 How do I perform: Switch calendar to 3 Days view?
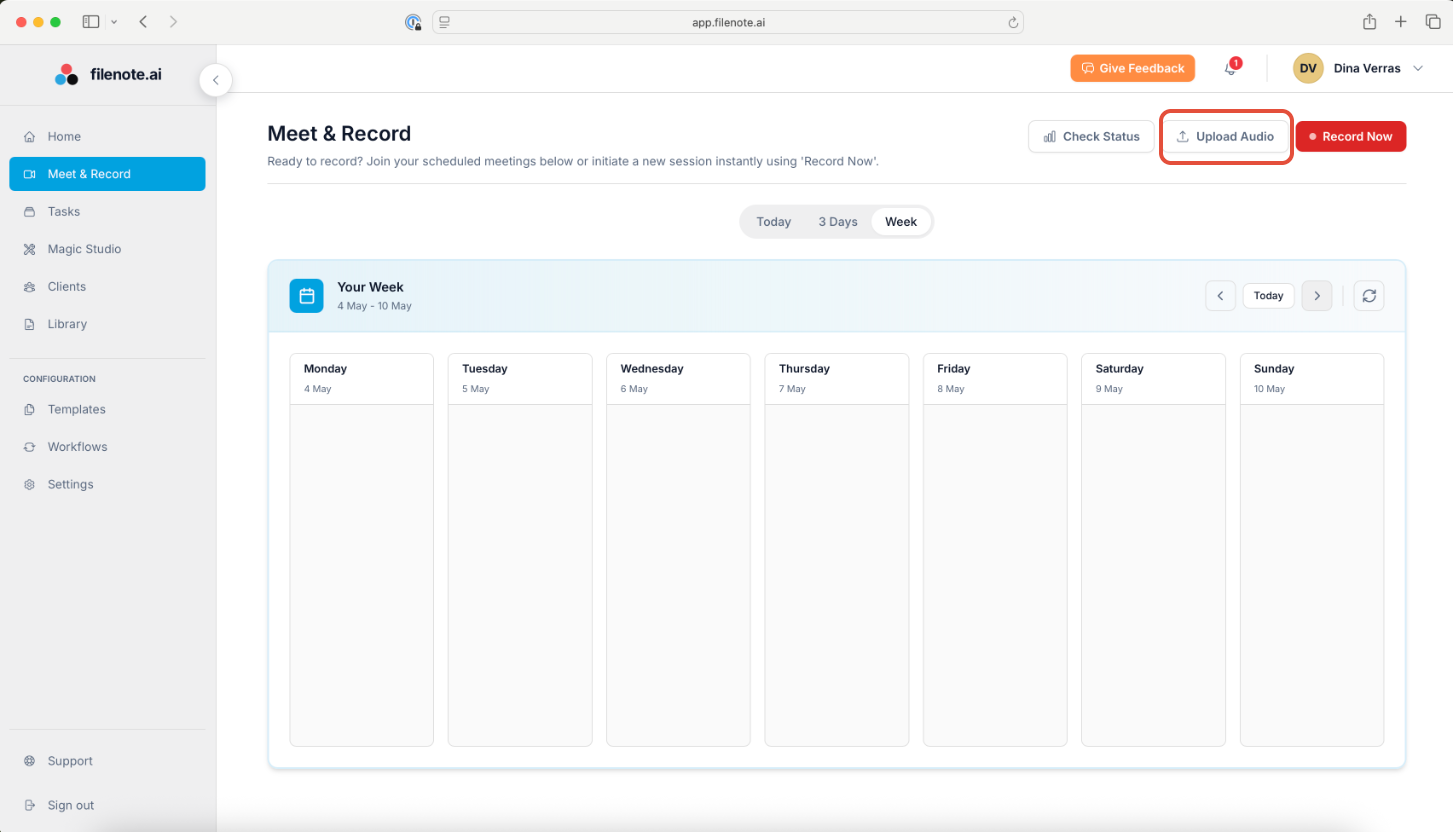click(x=837, y=222)
